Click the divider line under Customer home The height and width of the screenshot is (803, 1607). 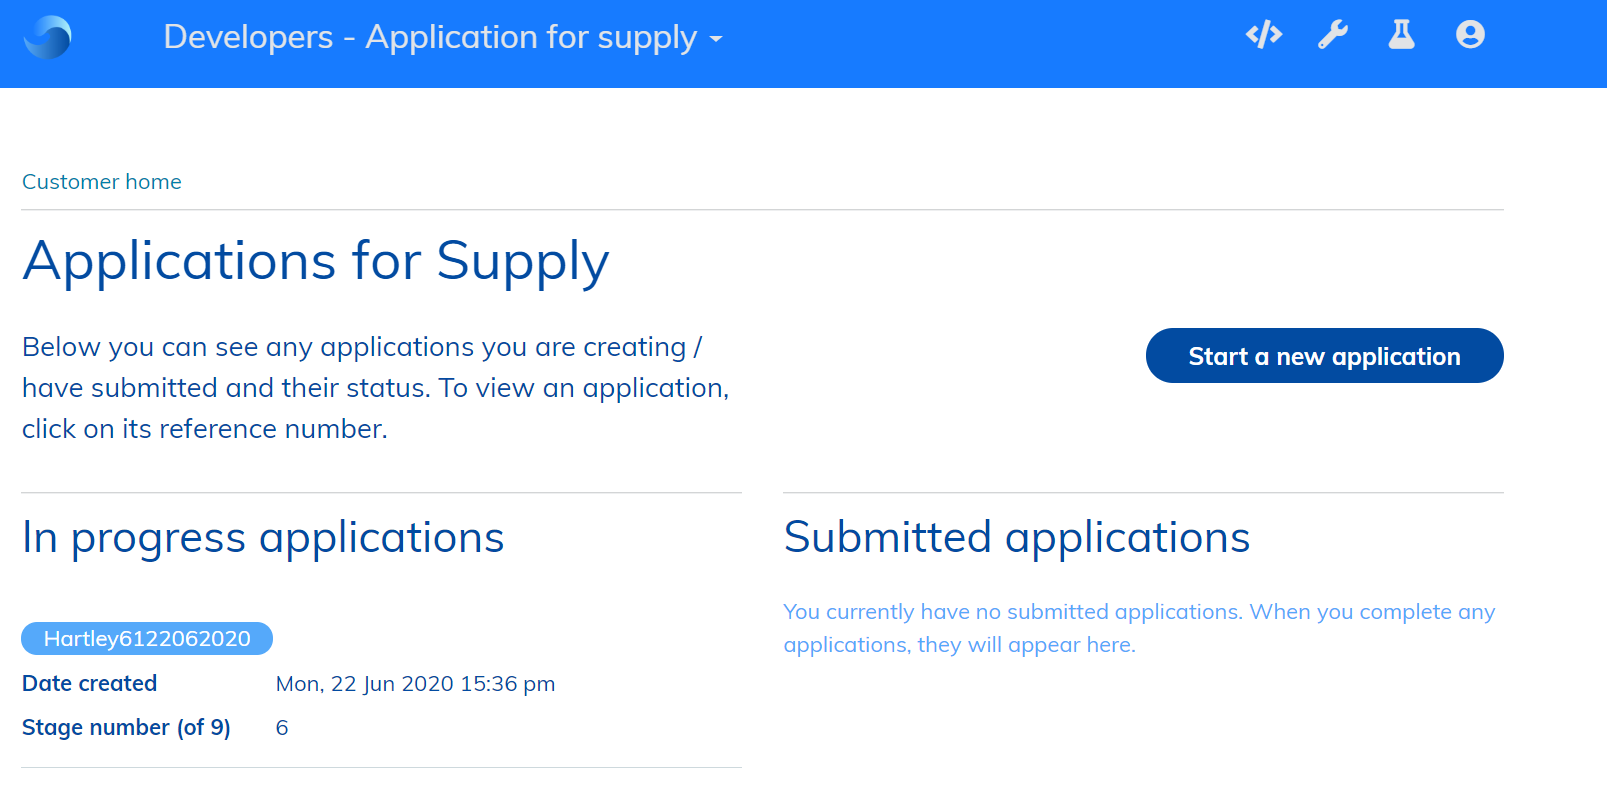click(x=762, y=210)
